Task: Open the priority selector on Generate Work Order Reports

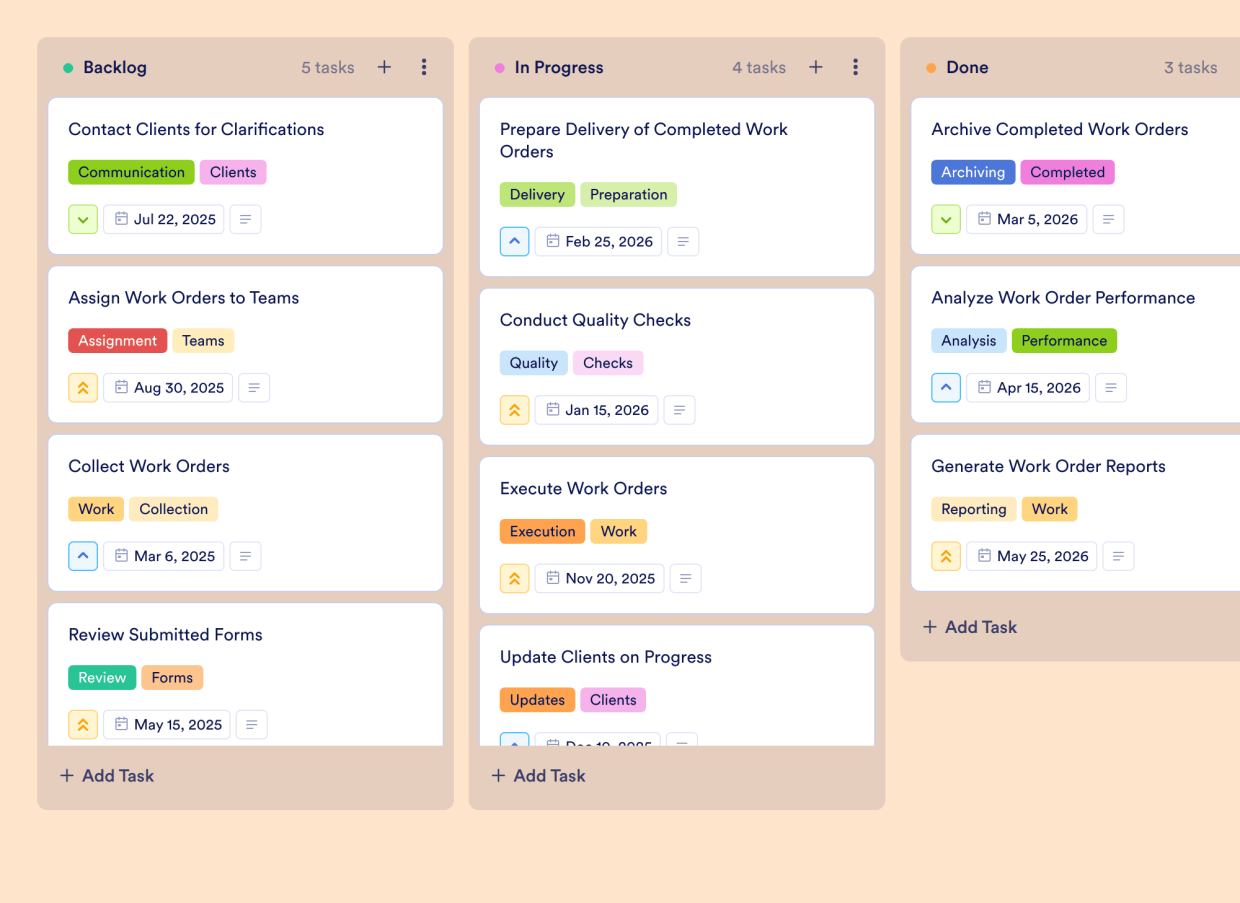Action: click(x=946, y=556)
